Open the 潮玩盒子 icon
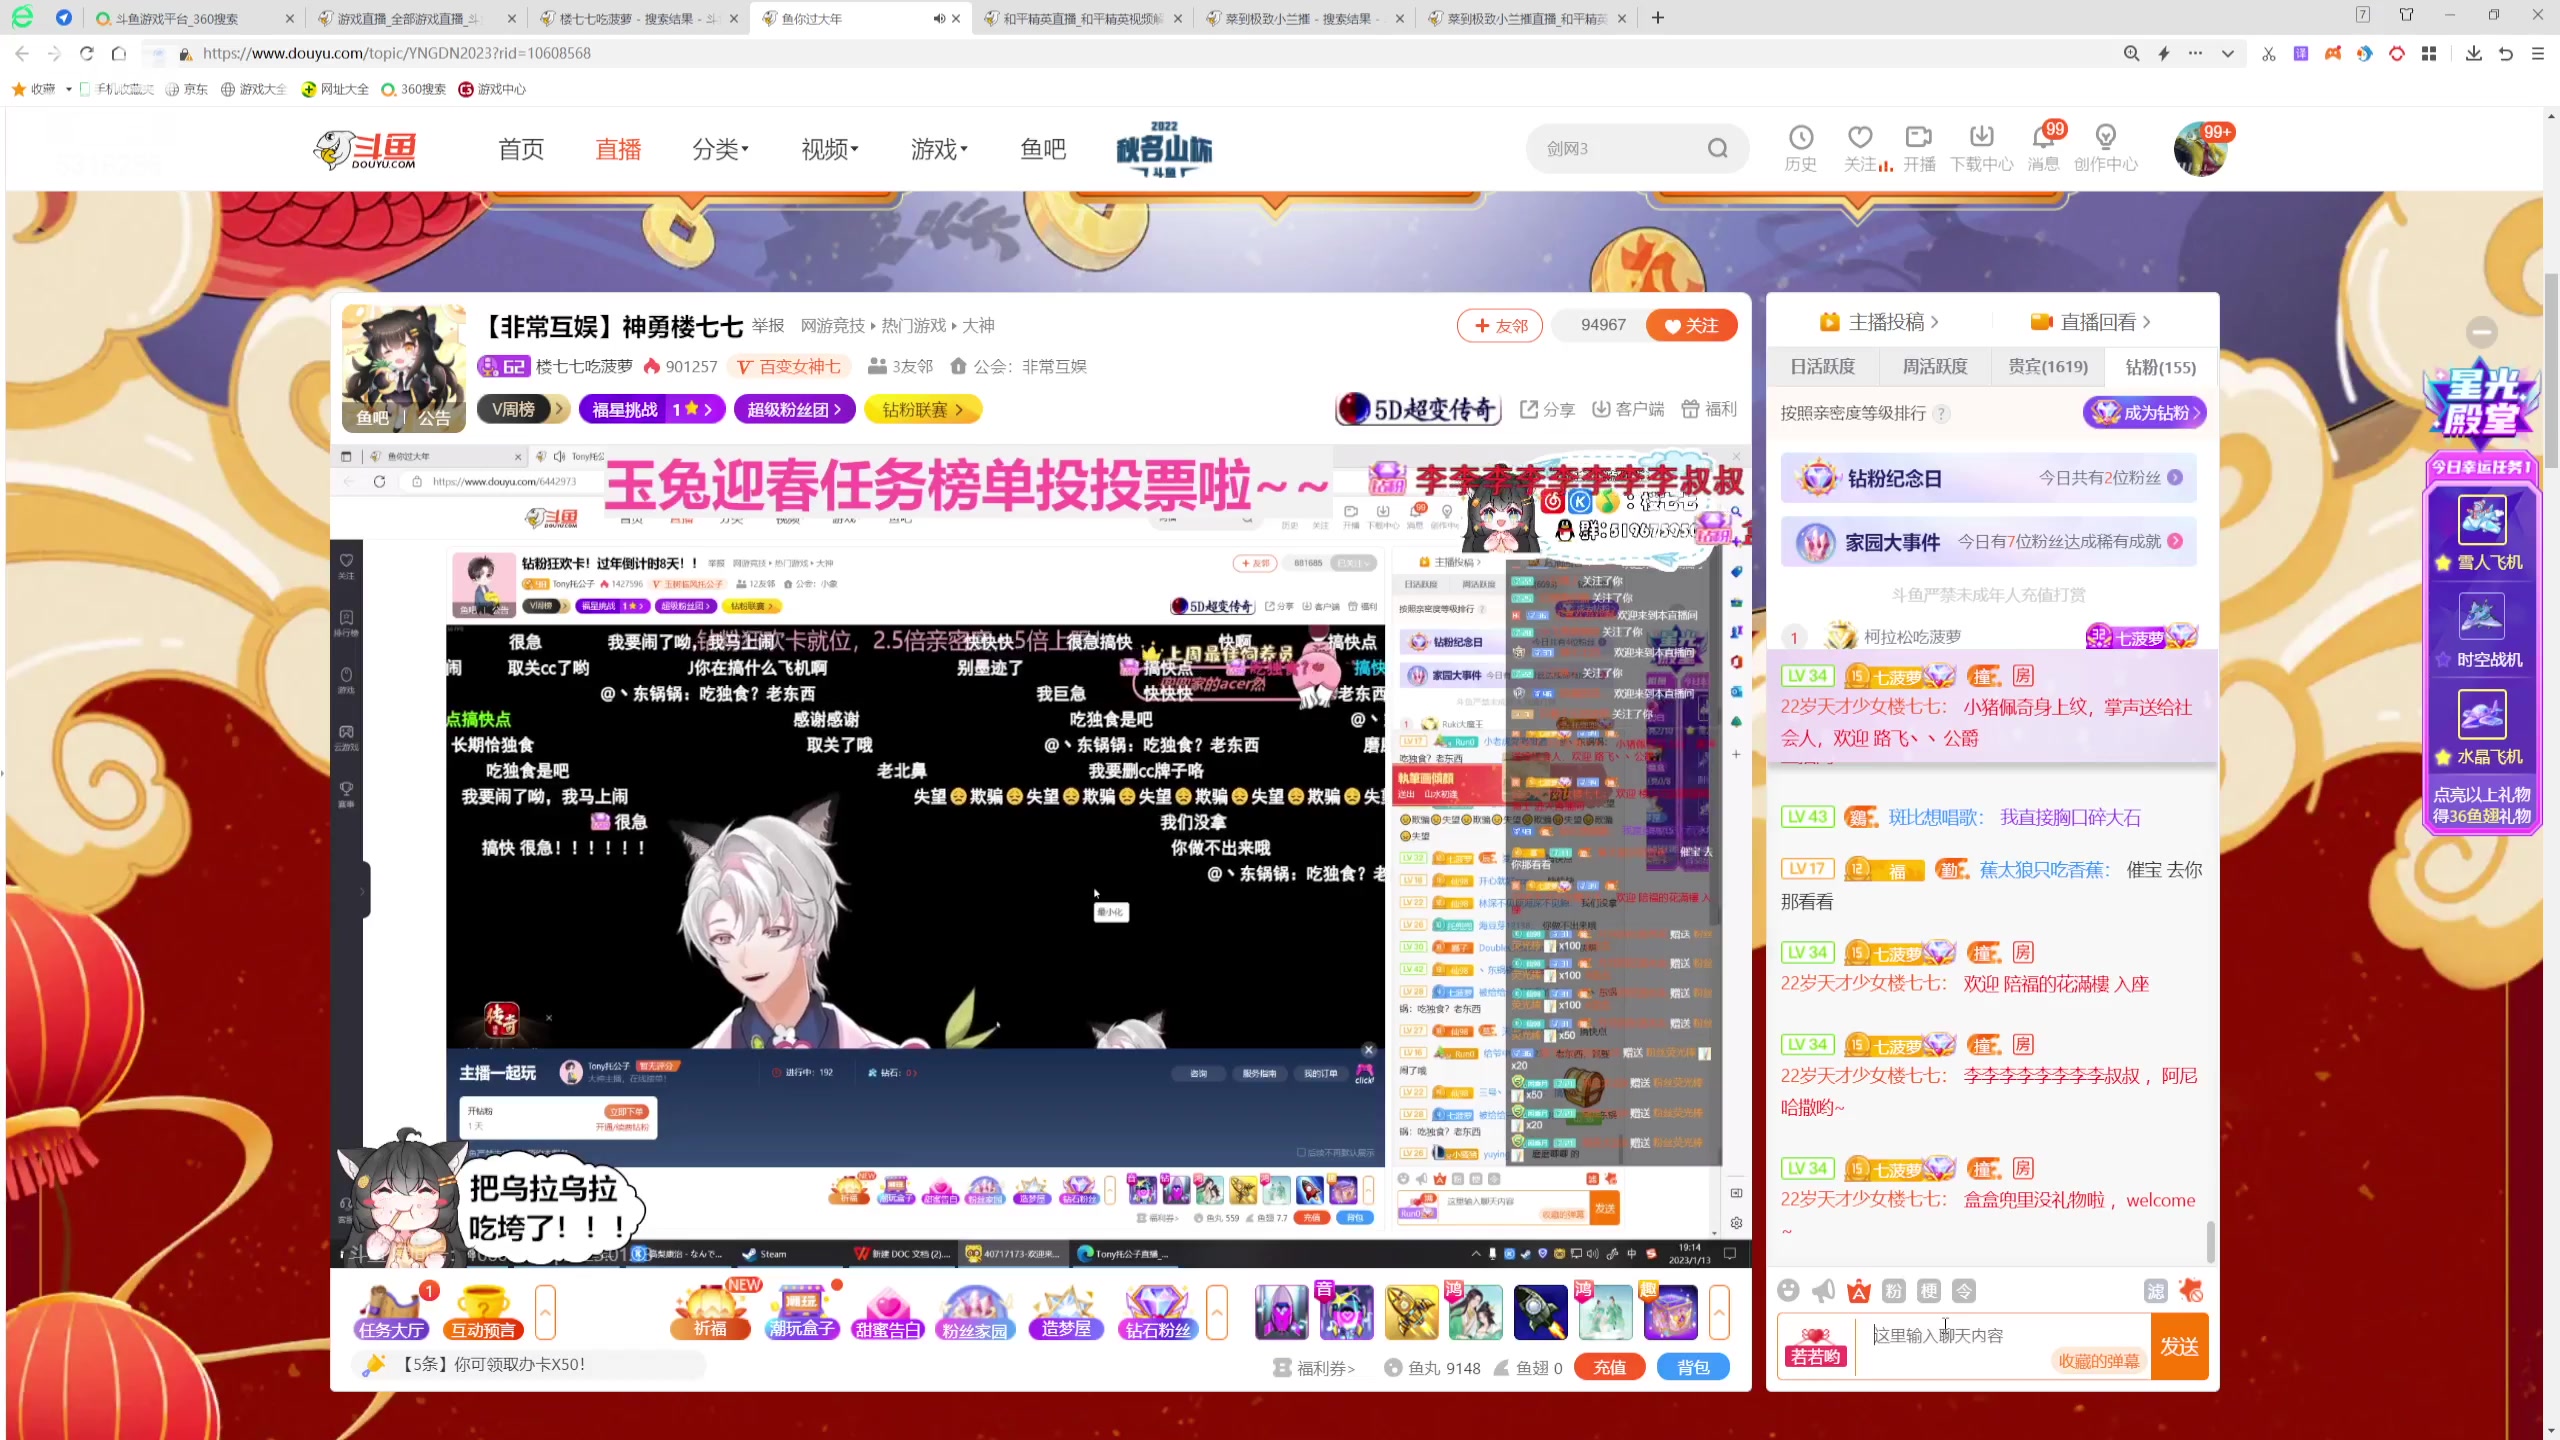 point(801,1312)
